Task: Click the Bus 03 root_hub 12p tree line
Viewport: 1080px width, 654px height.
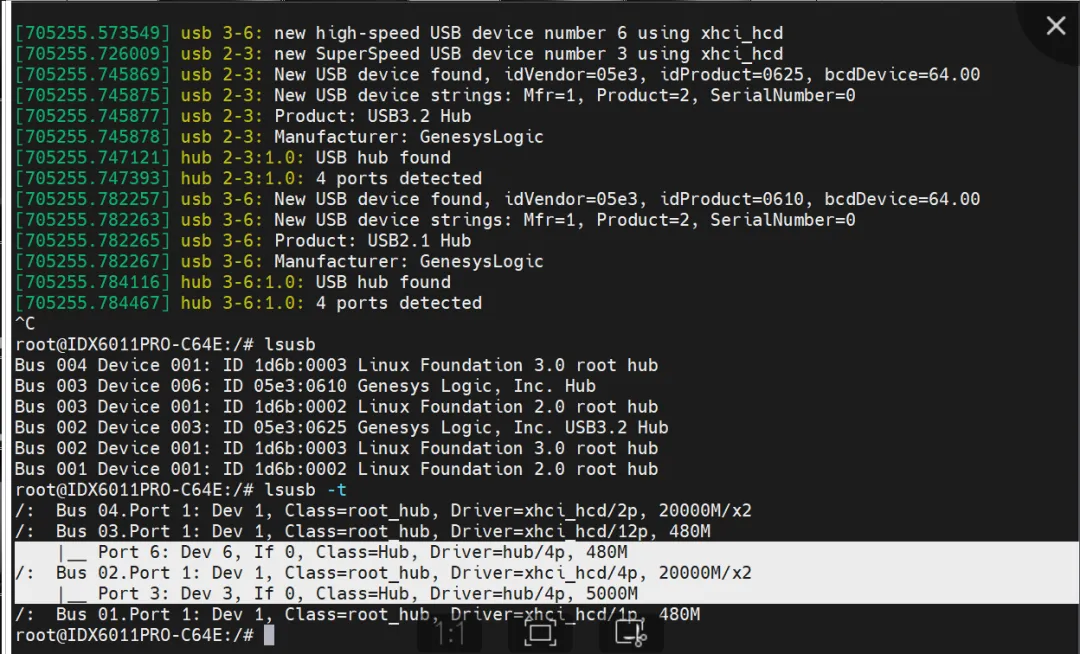Action: coord(363,531)
